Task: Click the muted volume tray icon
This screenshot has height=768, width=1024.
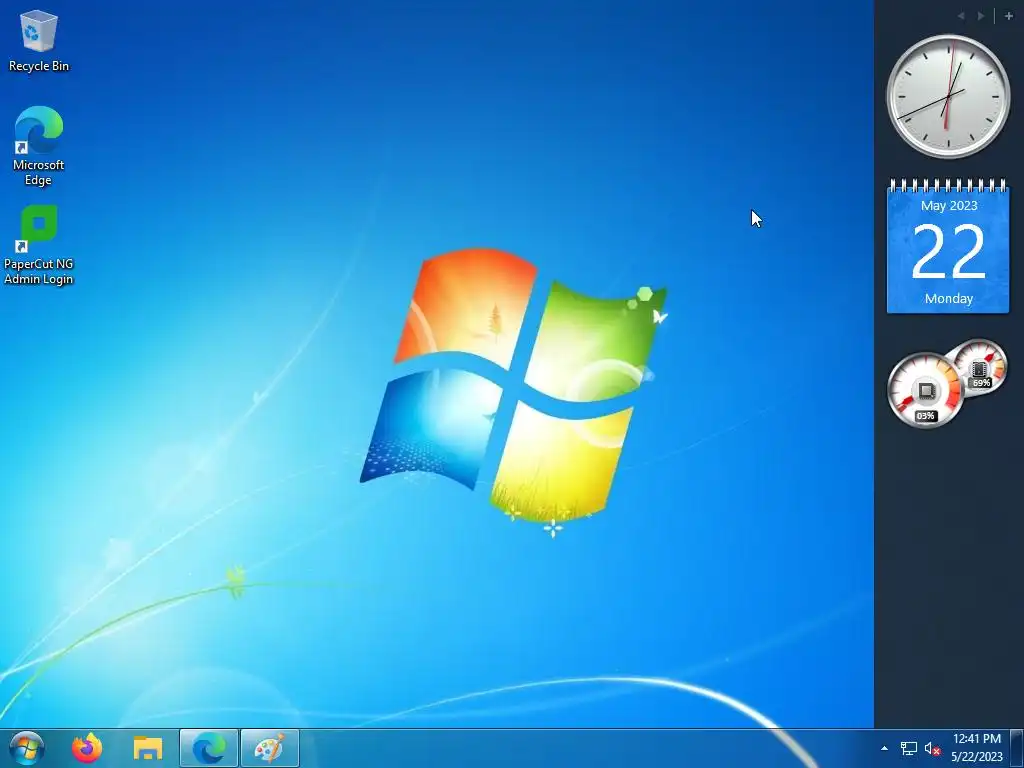Action: coord(932,748)
